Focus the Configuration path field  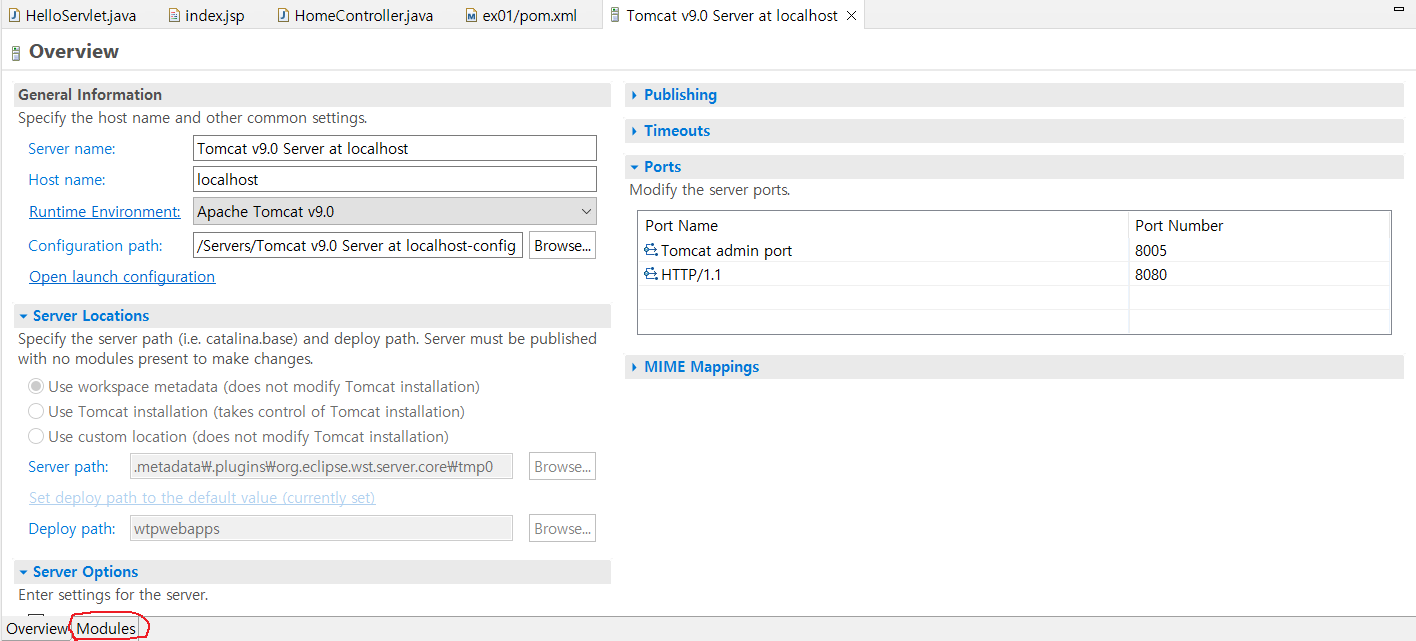pos(357,245)
